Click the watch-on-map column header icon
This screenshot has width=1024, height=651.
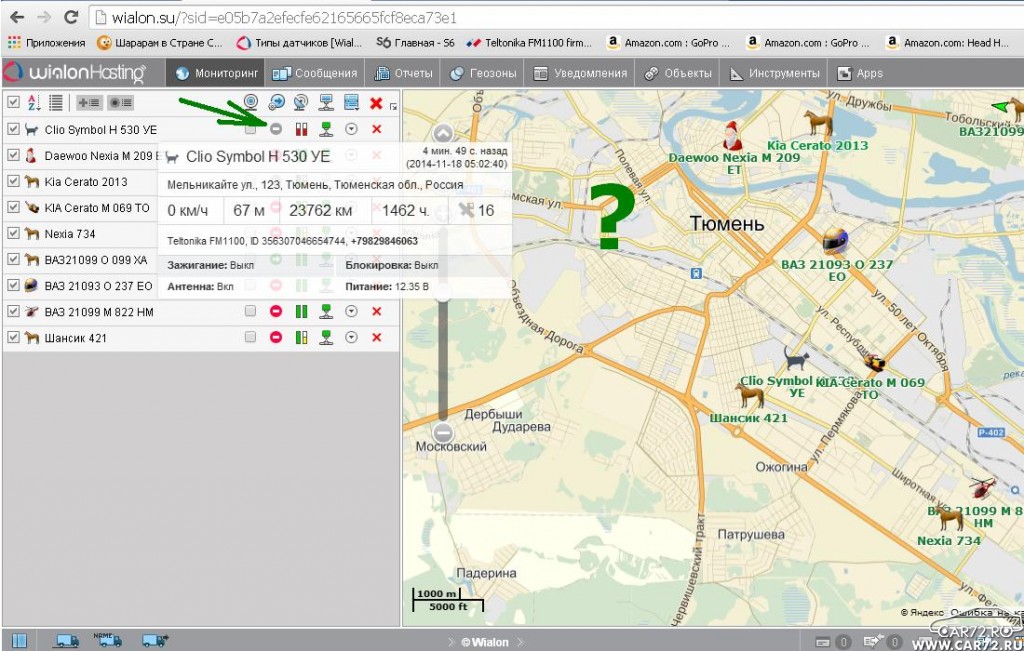point(251,102)
